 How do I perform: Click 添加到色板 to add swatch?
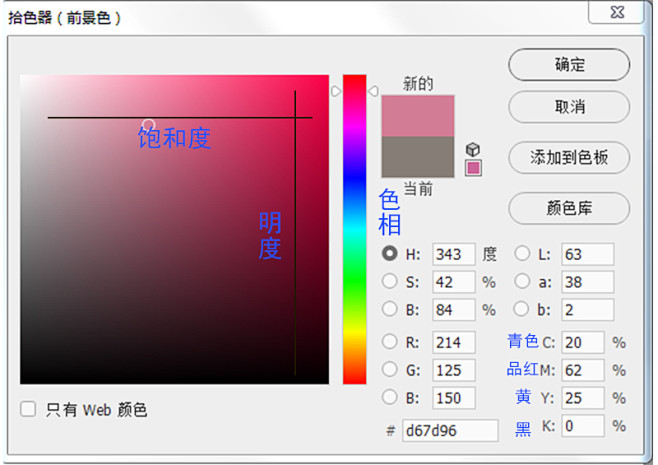click(x=569, y=157)
